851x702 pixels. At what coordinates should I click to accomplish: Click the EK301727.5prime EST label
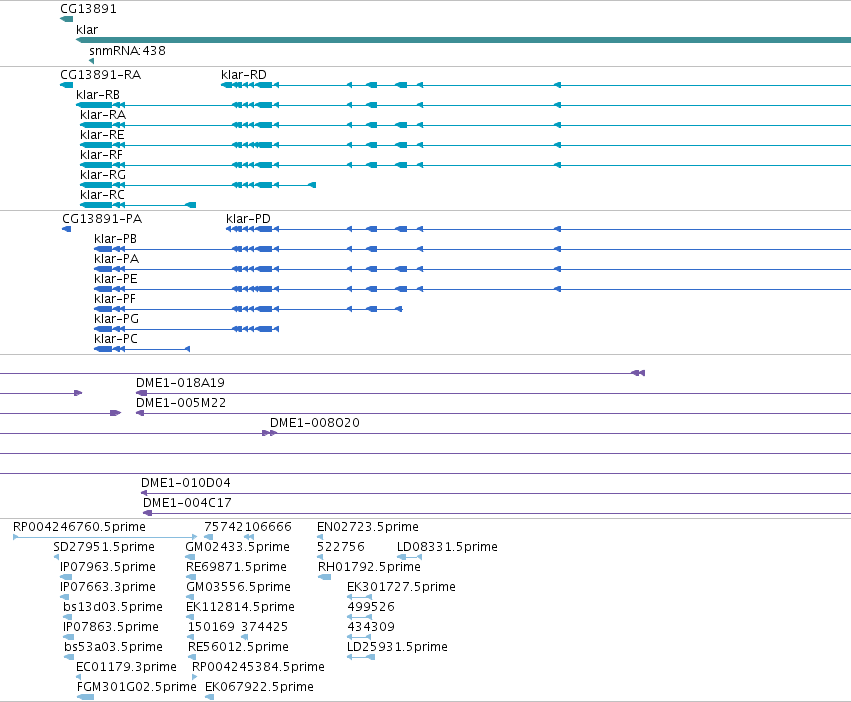401,587
